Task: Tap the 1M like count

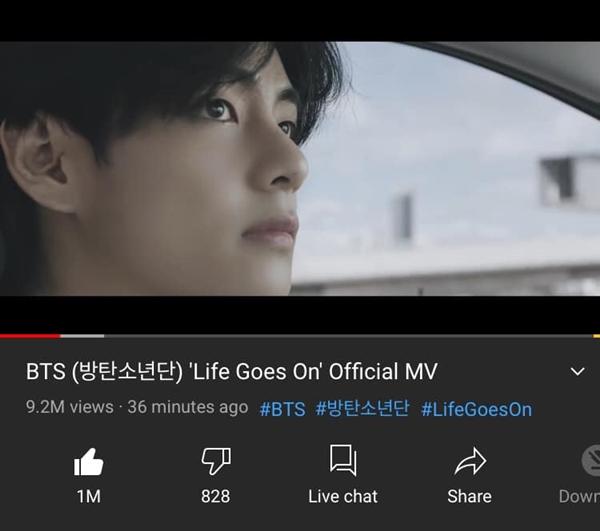Action: [x=89, y=497]
